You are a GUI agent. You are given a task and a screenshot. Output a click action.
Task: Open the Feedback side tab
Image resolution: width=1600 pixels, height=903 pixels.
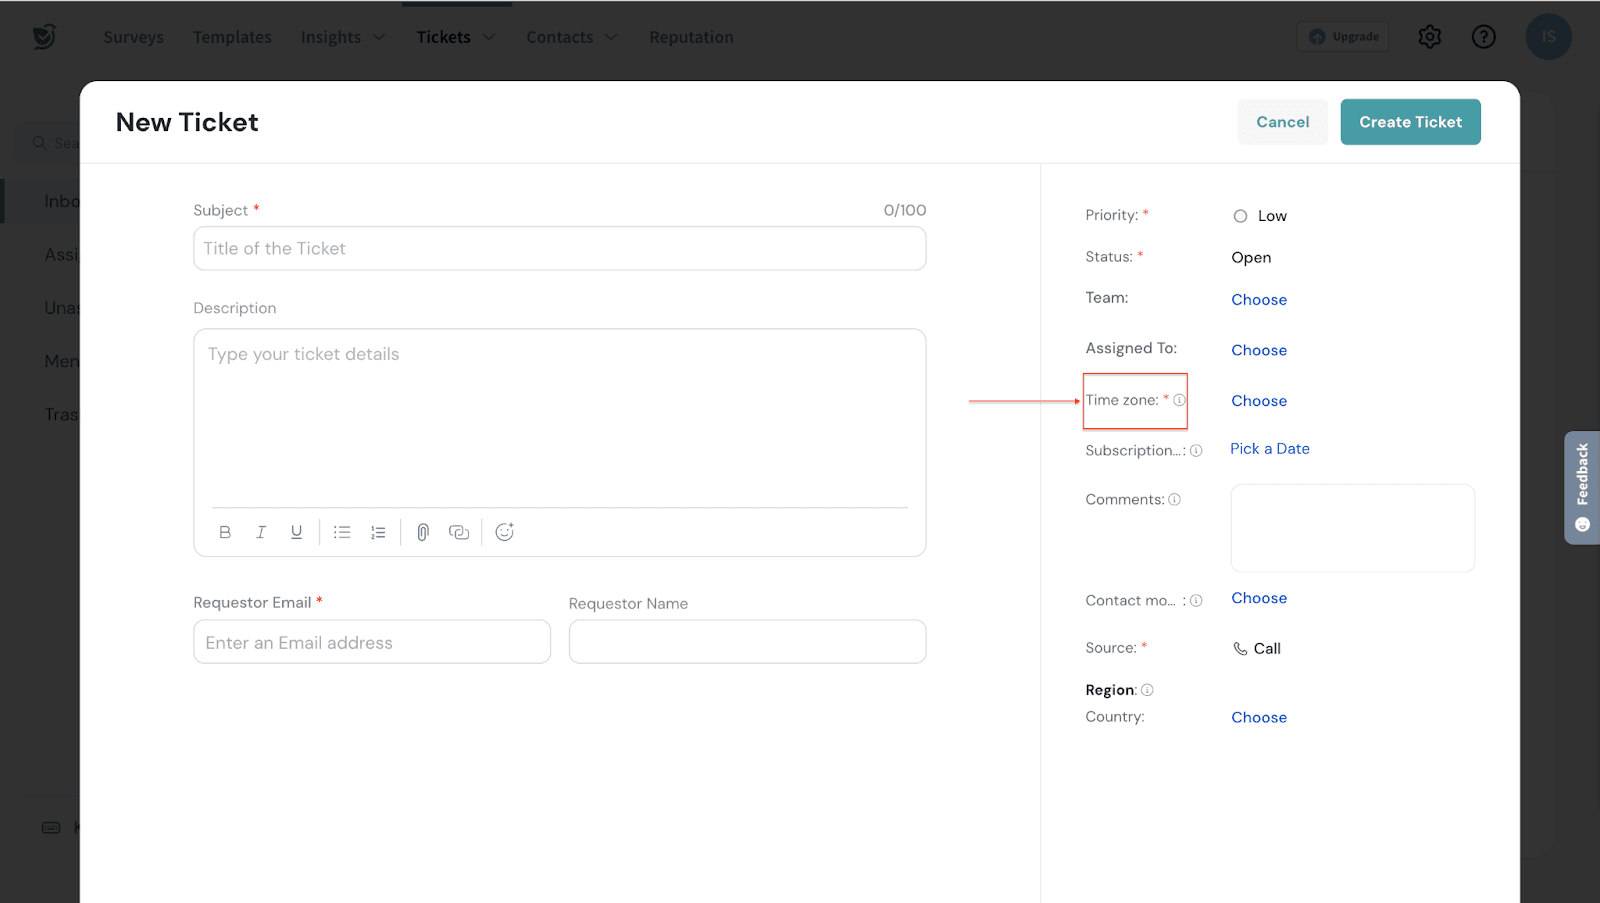[1582, 487]
